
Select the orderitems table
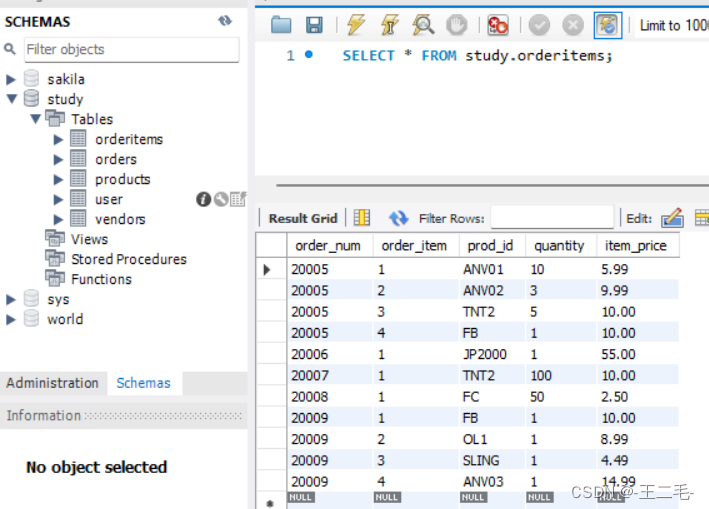pos(129,139)
